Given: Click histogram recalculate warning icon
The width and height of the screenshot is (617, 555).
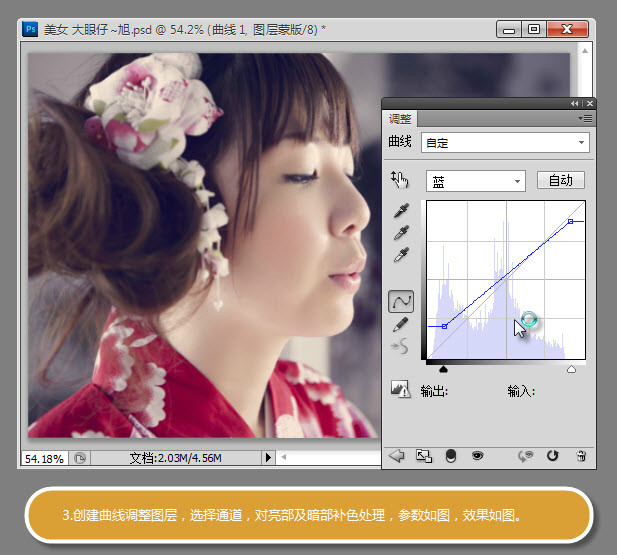Looking at the screenshot, I should click(400, 389).
